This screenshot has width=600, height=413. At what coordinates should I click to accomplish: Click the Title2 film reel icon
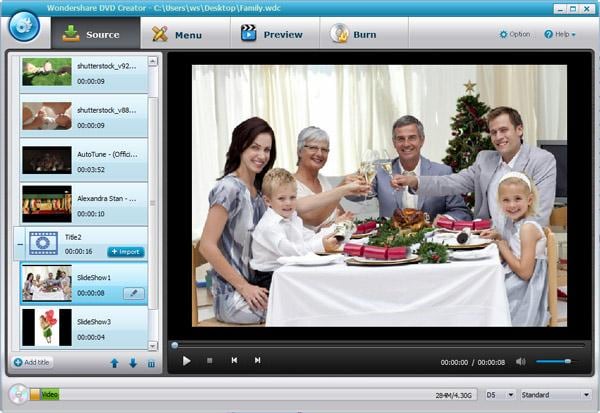click(x=44, y=243)
